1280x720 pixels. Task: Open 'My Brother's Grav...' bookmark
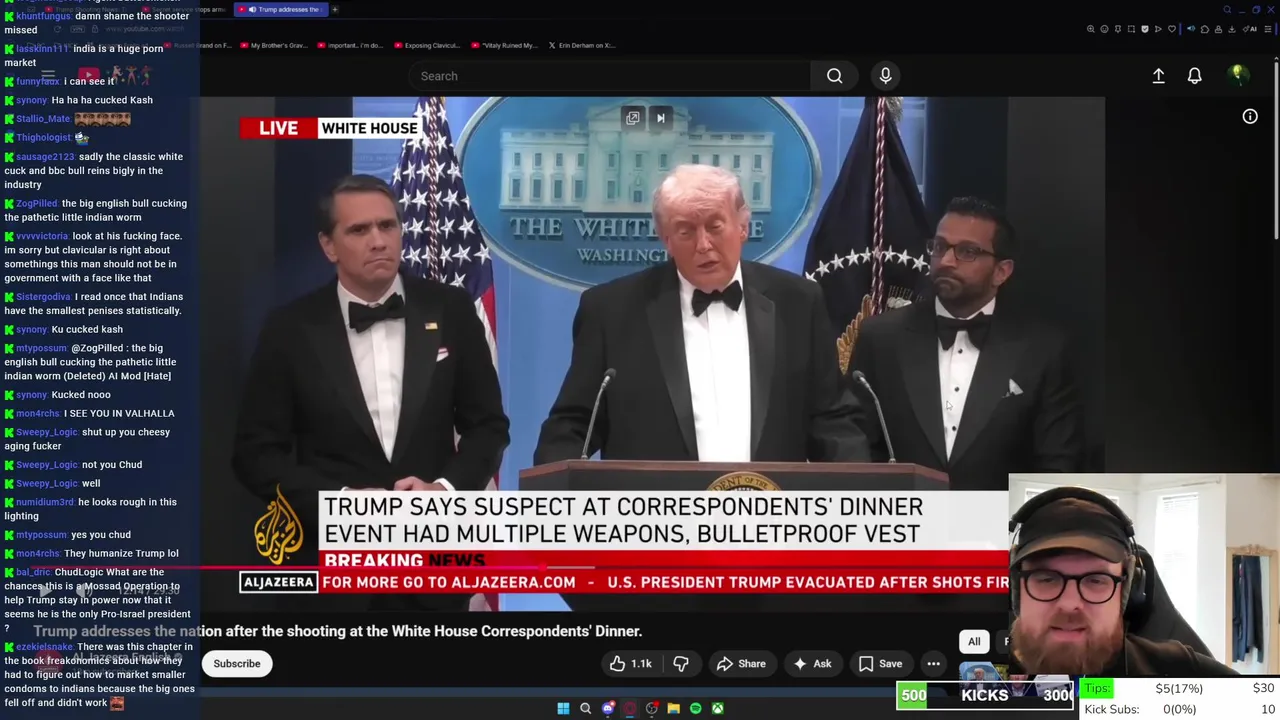pyautogui.click(x=273, y=45)
